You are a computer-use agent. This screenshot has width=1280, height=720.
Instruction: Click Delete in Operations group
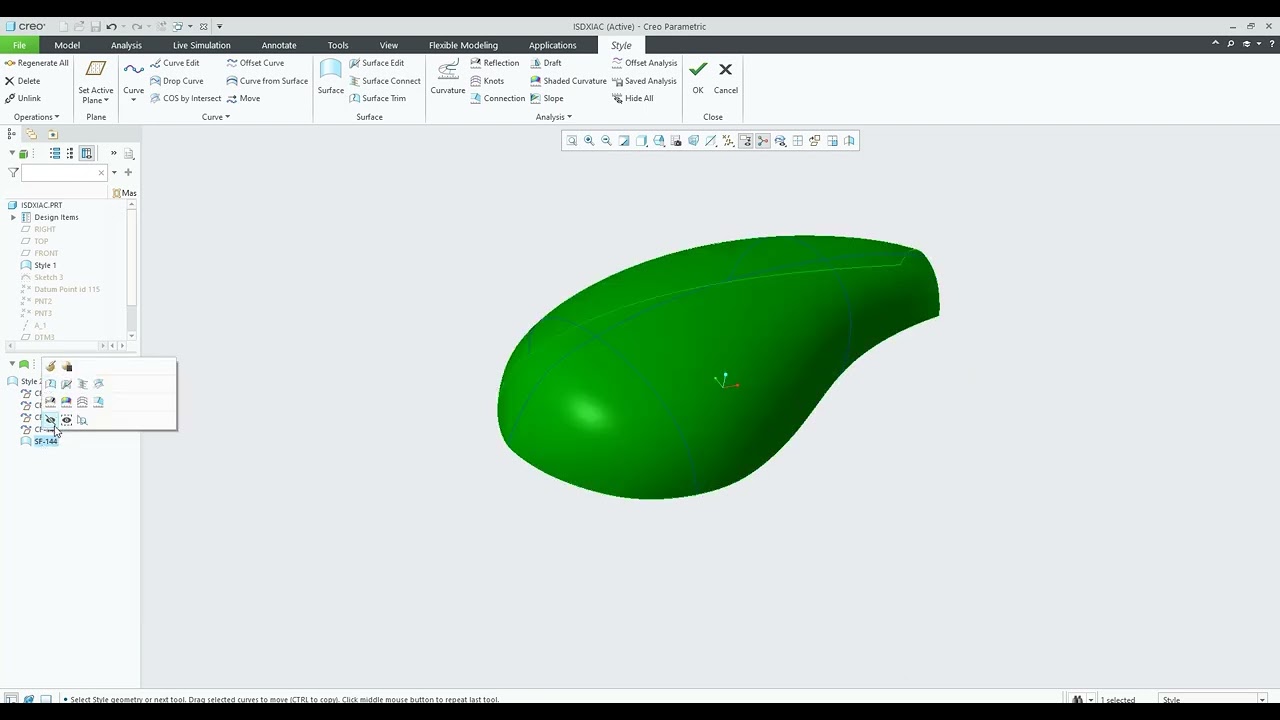click(23, 81)
